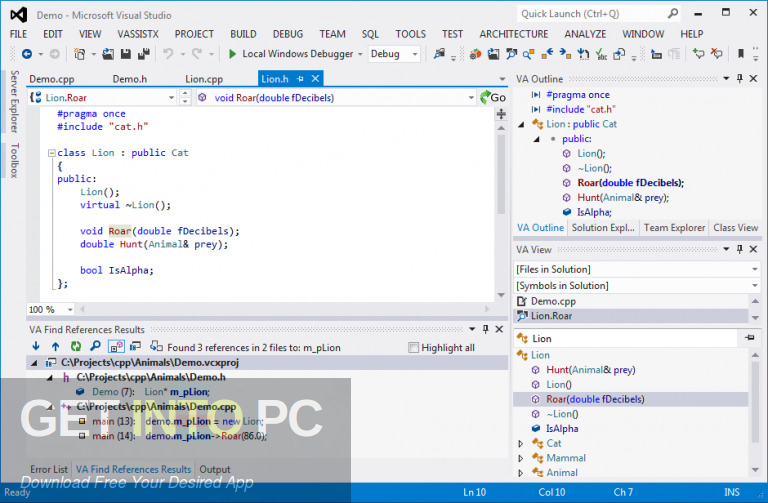
Task: Click the Visual Assist tomato icon
Action: coord(475,54)
